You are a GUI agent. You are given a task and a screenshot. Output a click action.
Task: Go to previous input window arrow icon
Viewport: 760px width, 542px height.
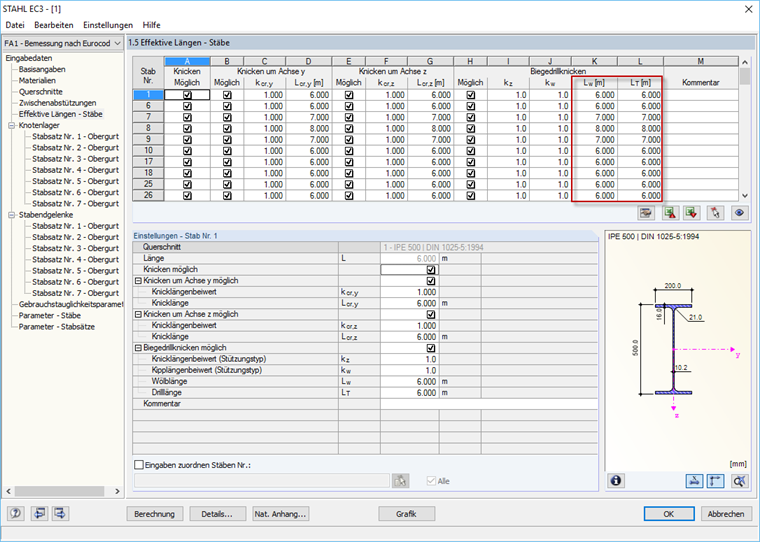pyautogui.click(x=39, y=513)
